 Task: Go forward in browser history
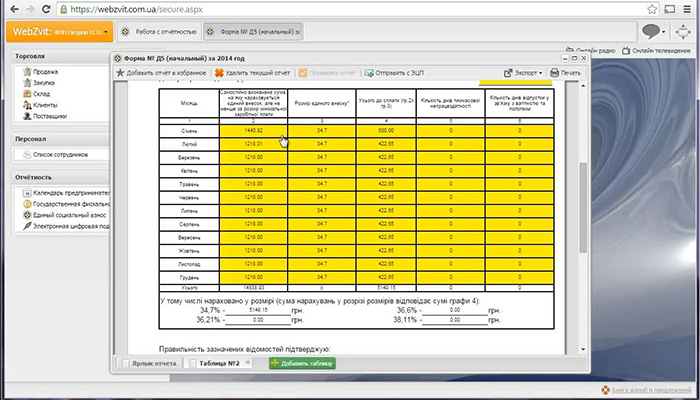pyautogui.click(x=30, y=9)
